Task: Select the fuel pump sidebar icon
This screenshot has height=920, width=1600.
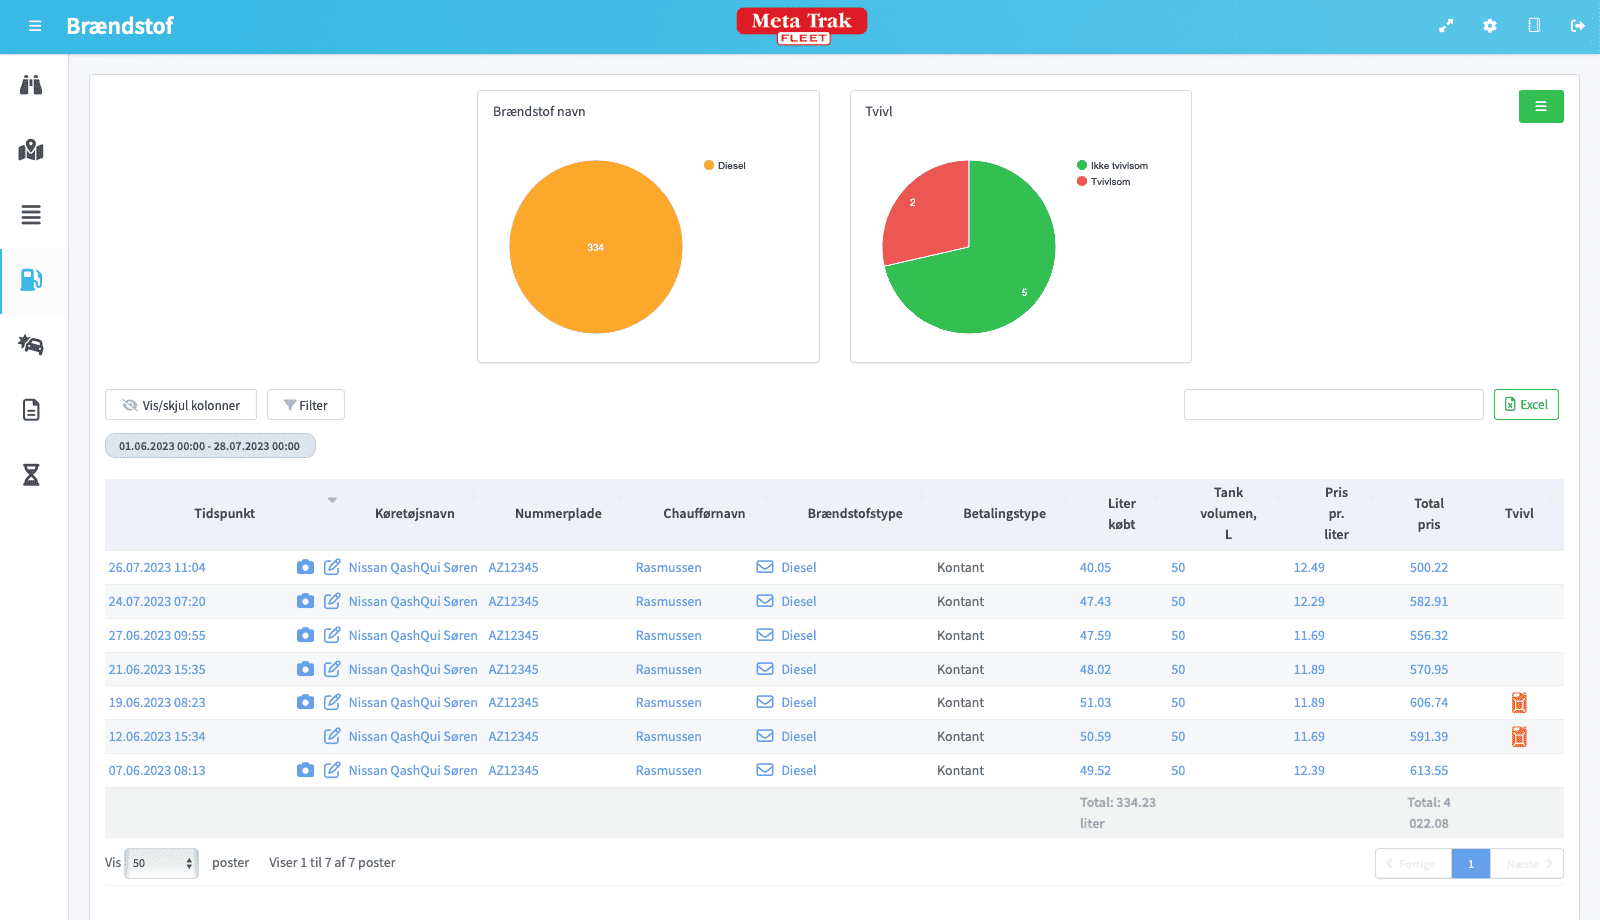Action: pos(31,280)
